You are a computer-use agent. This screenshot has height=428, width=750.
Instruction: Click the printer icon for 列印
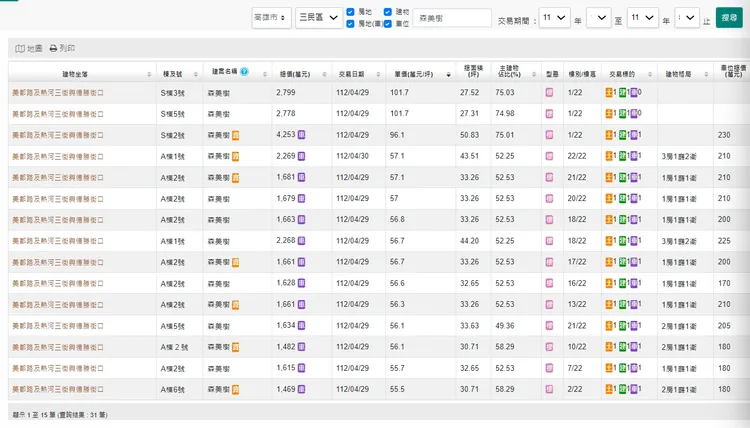53,48
